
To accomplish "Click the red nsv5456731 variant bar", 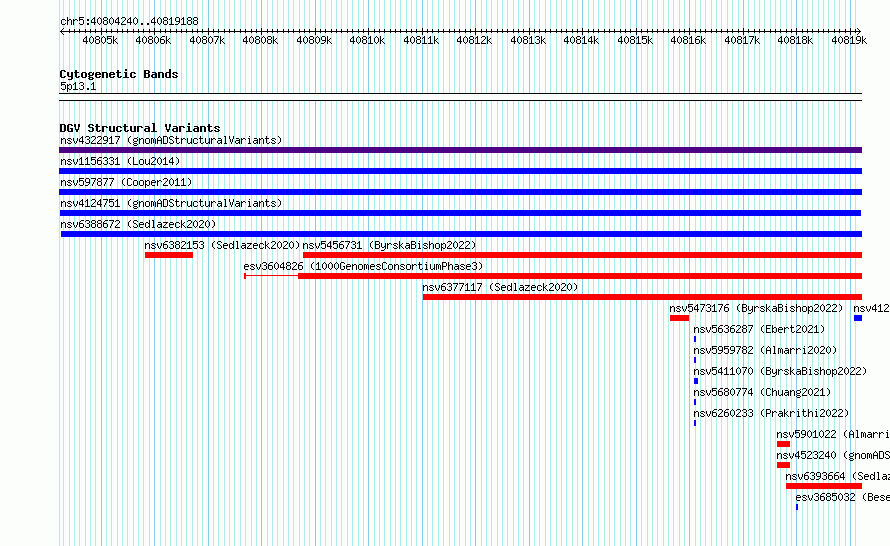I will click(582, 255).
